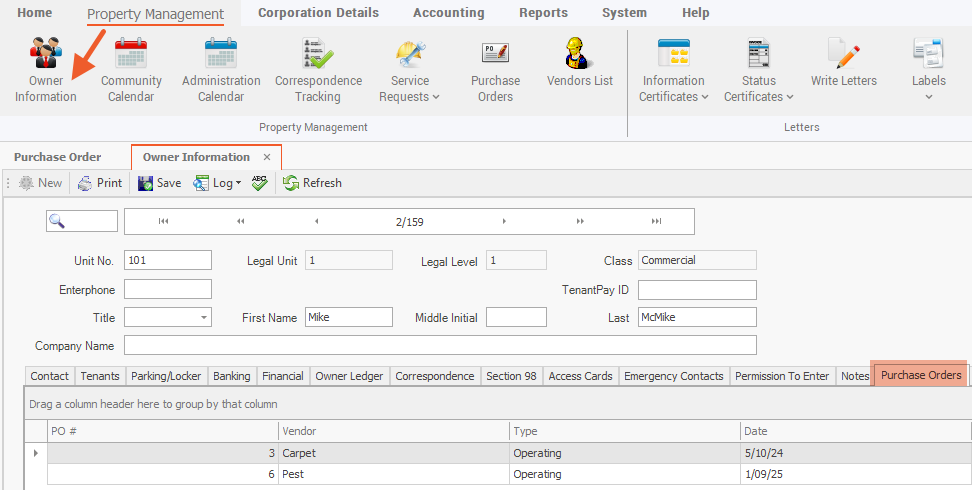972x490 pixels.
Task: Switch to the Contact tab
Action: tap(50, 376)
